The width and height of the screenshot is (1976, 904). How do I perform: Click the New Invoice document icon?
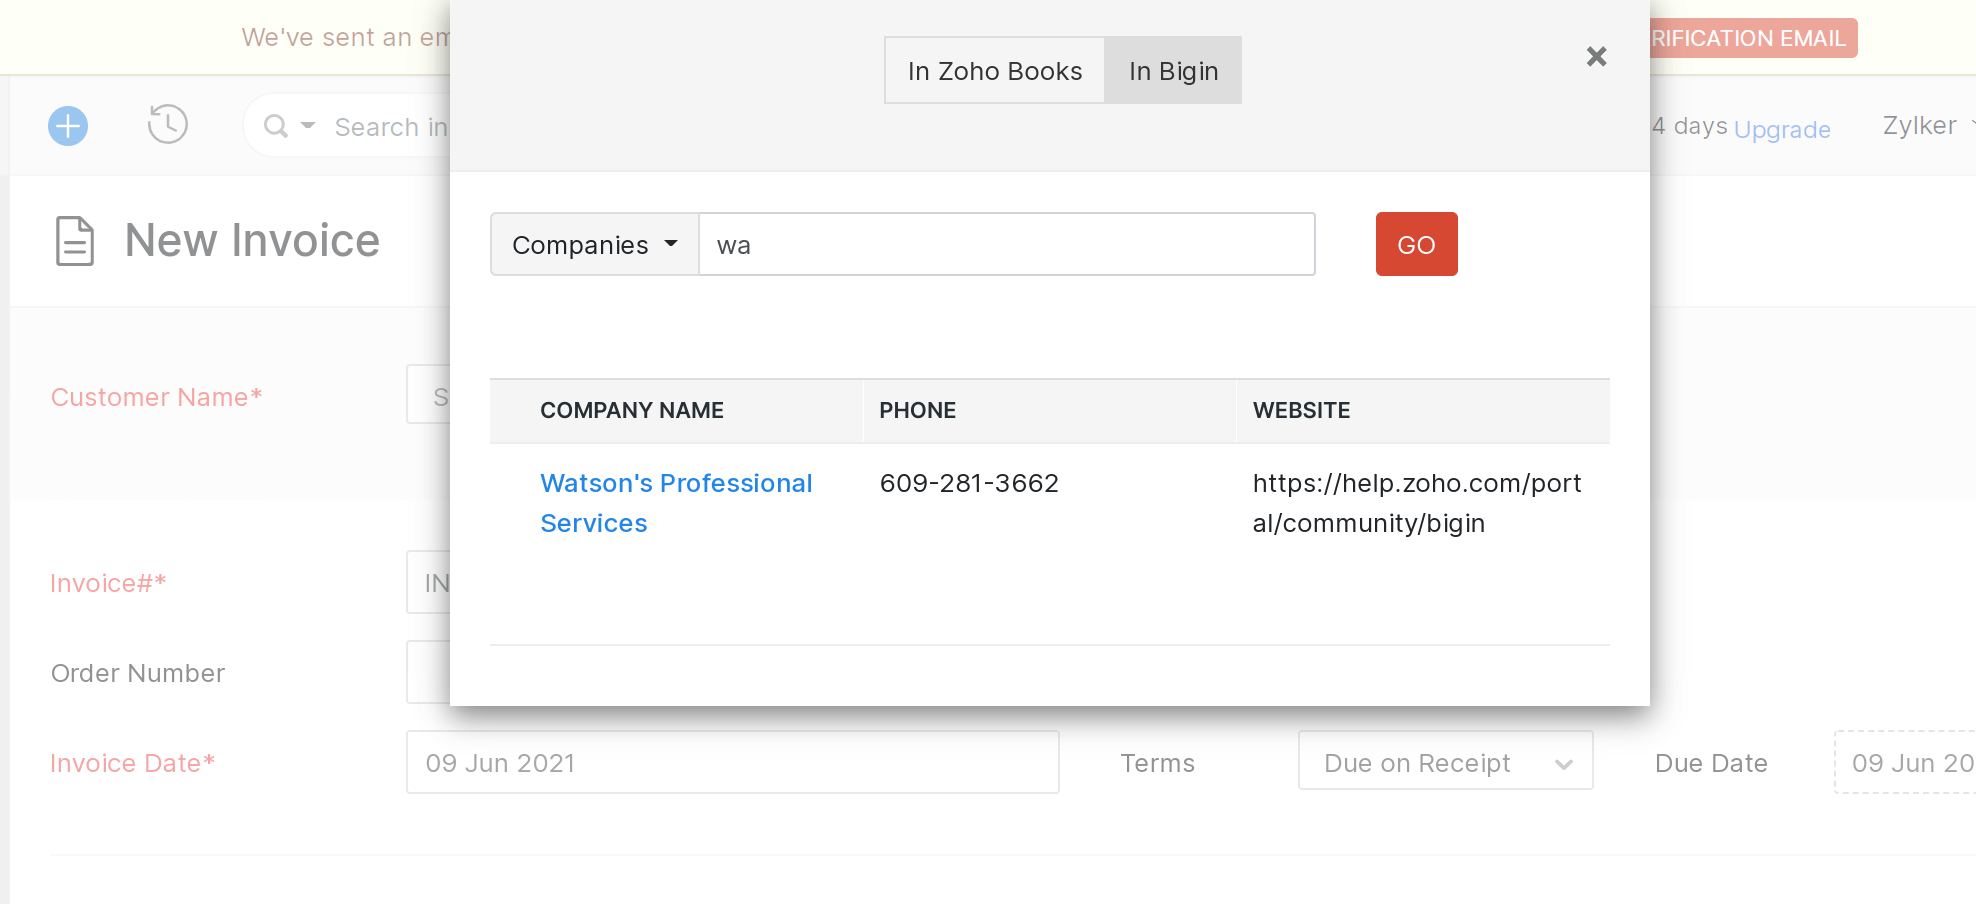pos(75,241)
